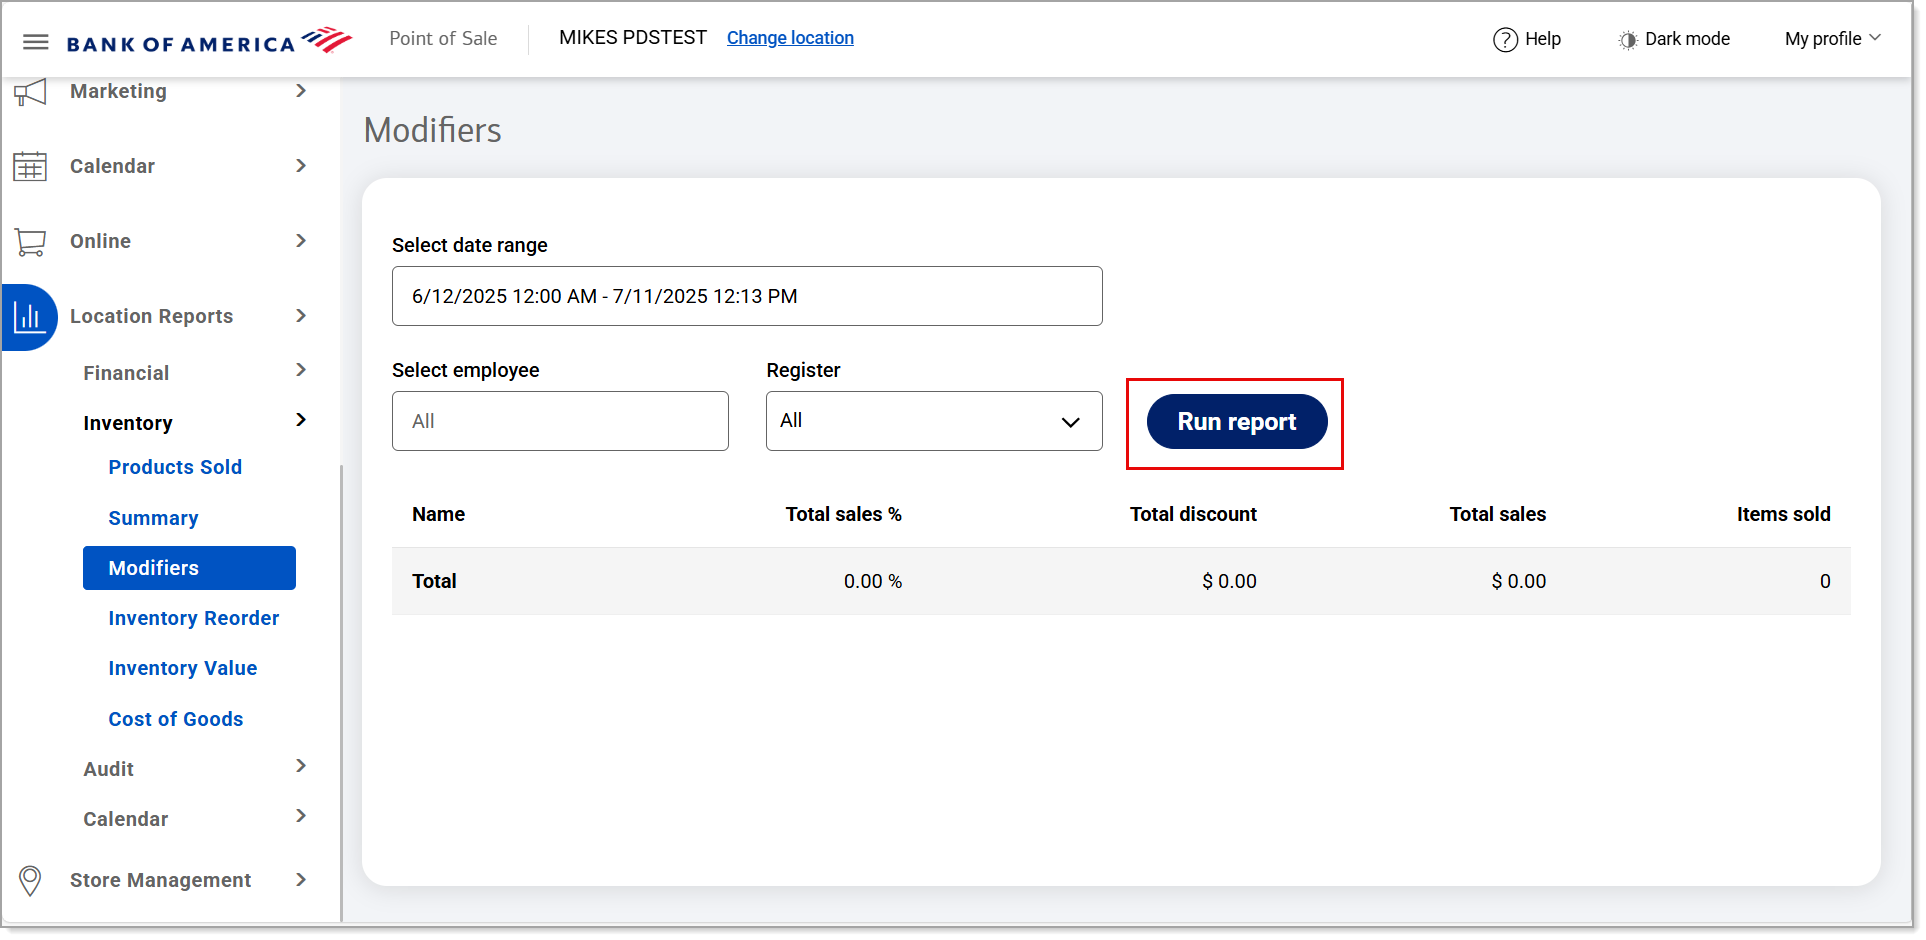Viewport: 1926px width, 940px height.
Task: Click the Bank of America logo
Action: (209, 41)
